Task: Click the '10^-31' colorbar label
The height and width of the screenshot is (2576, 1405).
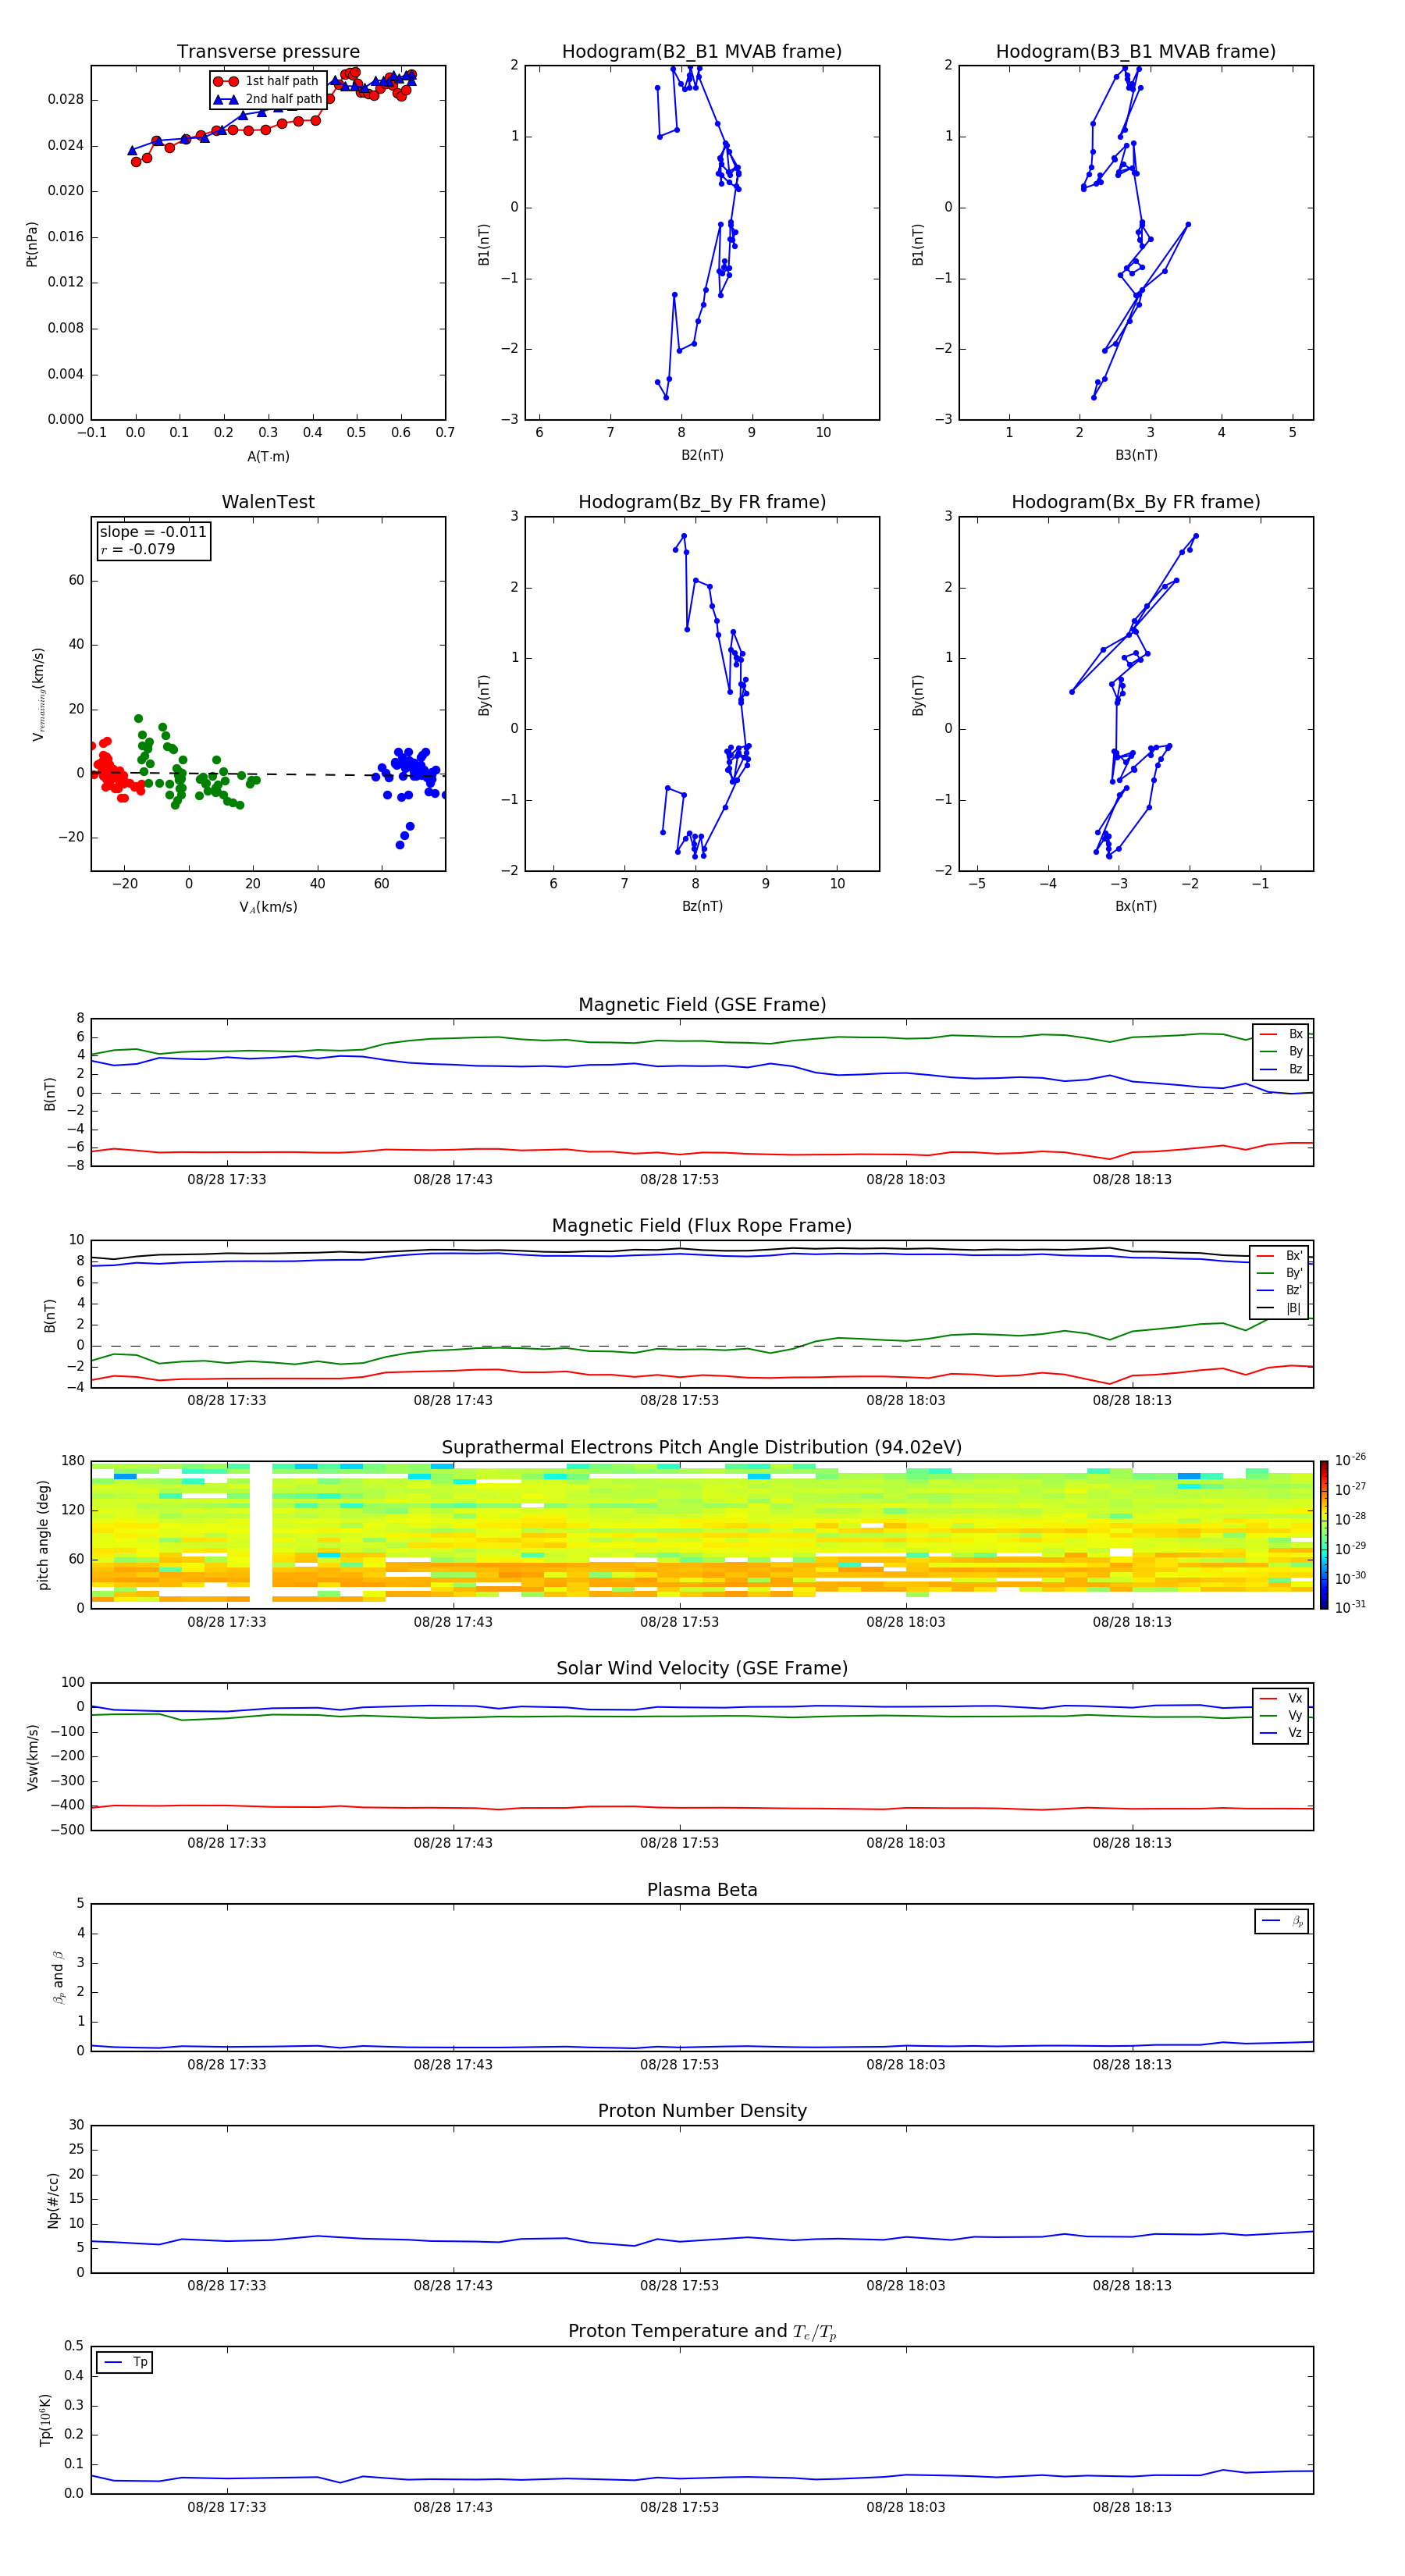Action: pos(1350,1607)
